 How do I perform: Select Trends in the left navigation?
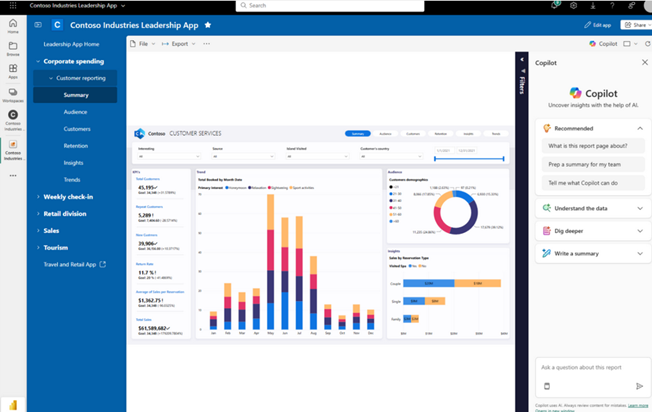pos(72,180)
